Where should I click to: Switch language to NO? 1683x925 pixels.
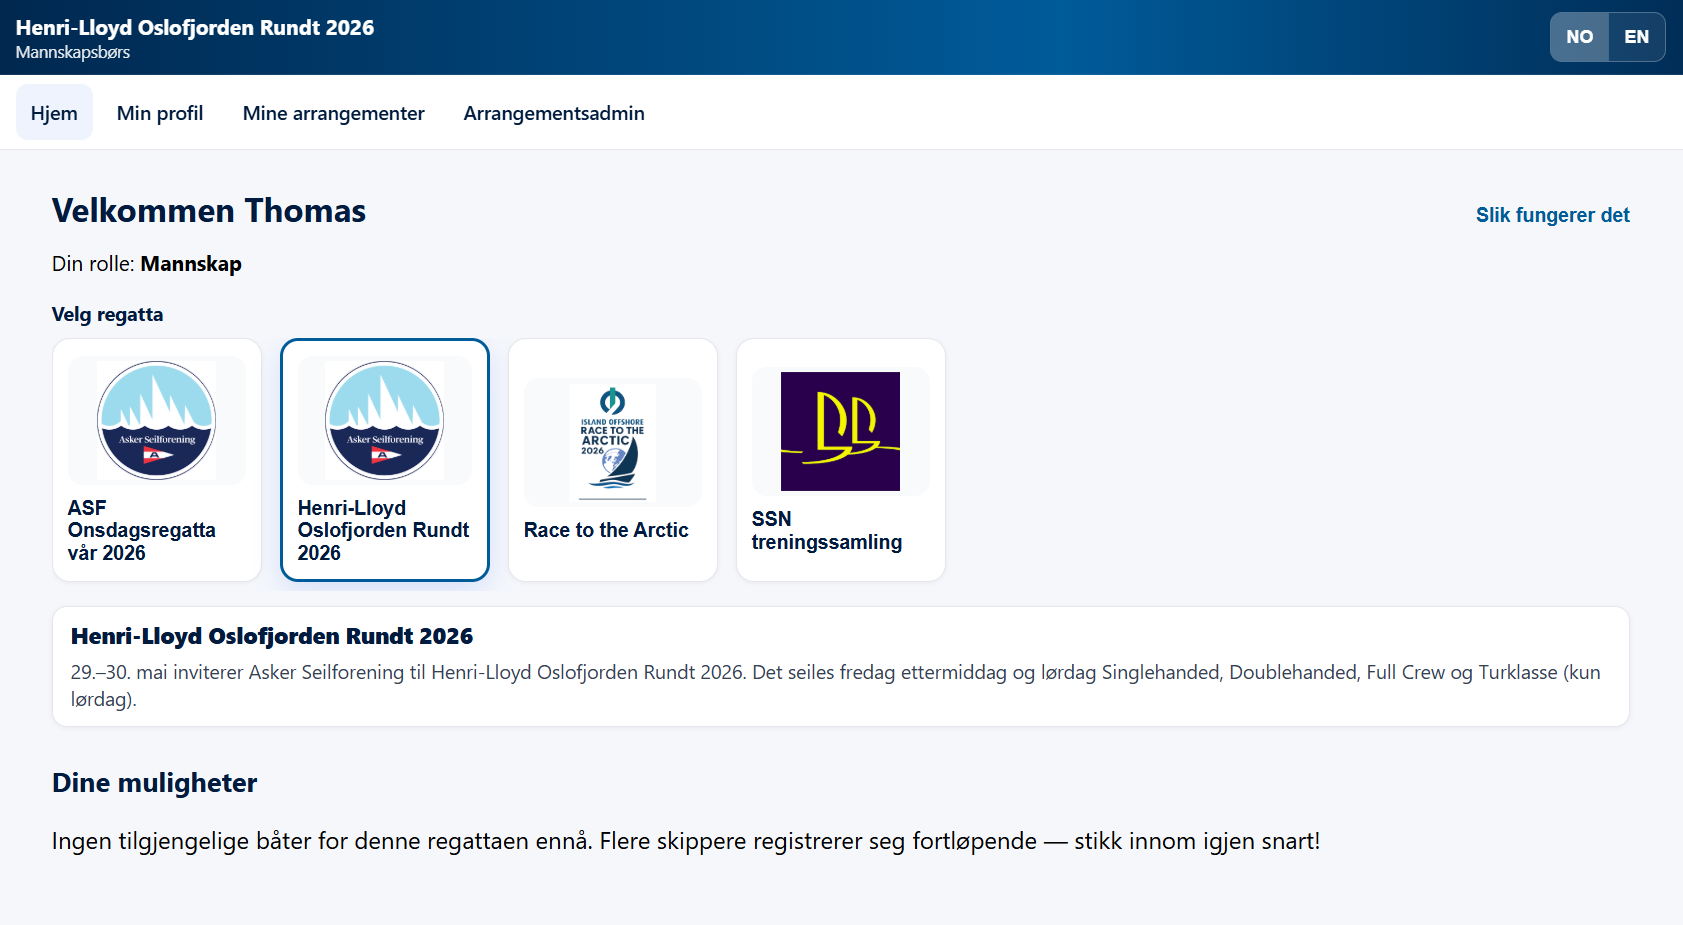click(1579, 37)
